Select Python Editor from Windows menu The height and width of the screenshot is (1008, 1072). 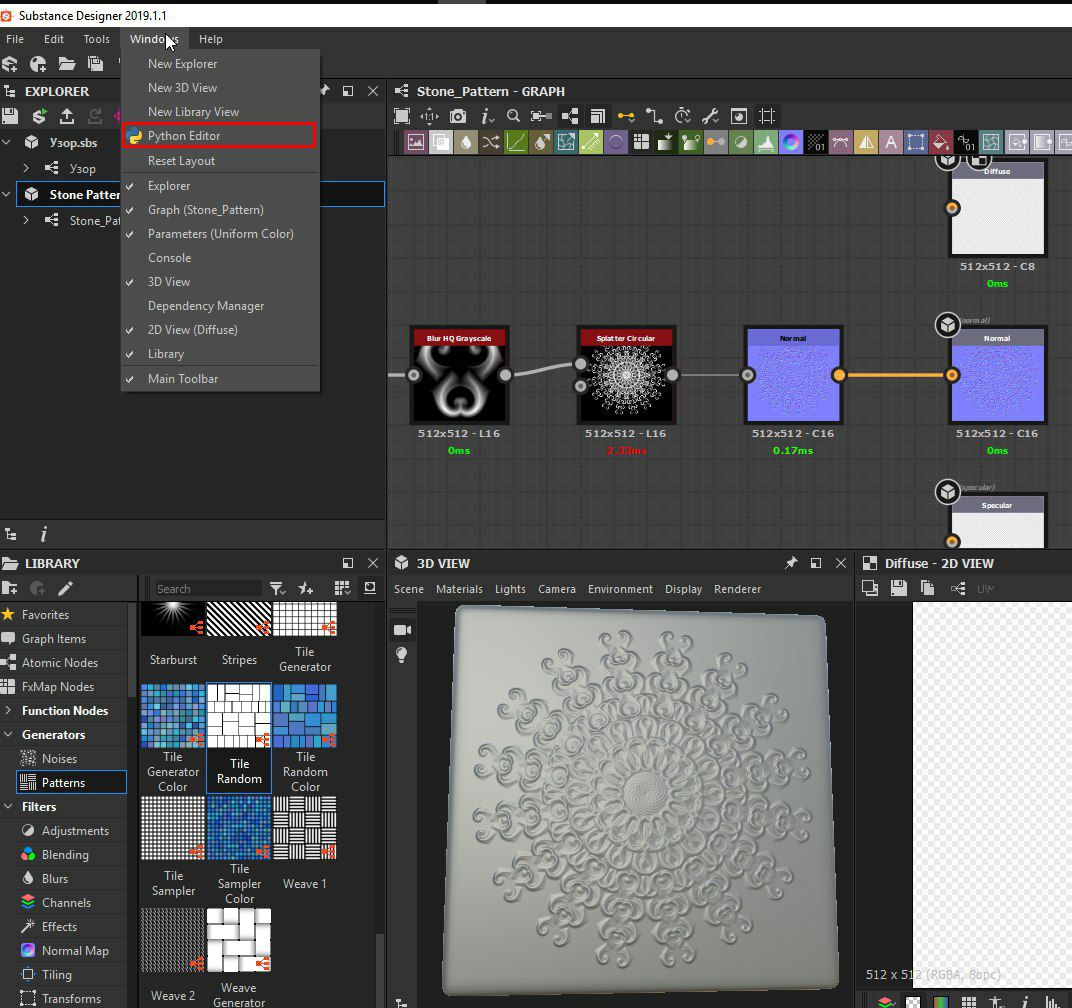click(x=219, y=135)
